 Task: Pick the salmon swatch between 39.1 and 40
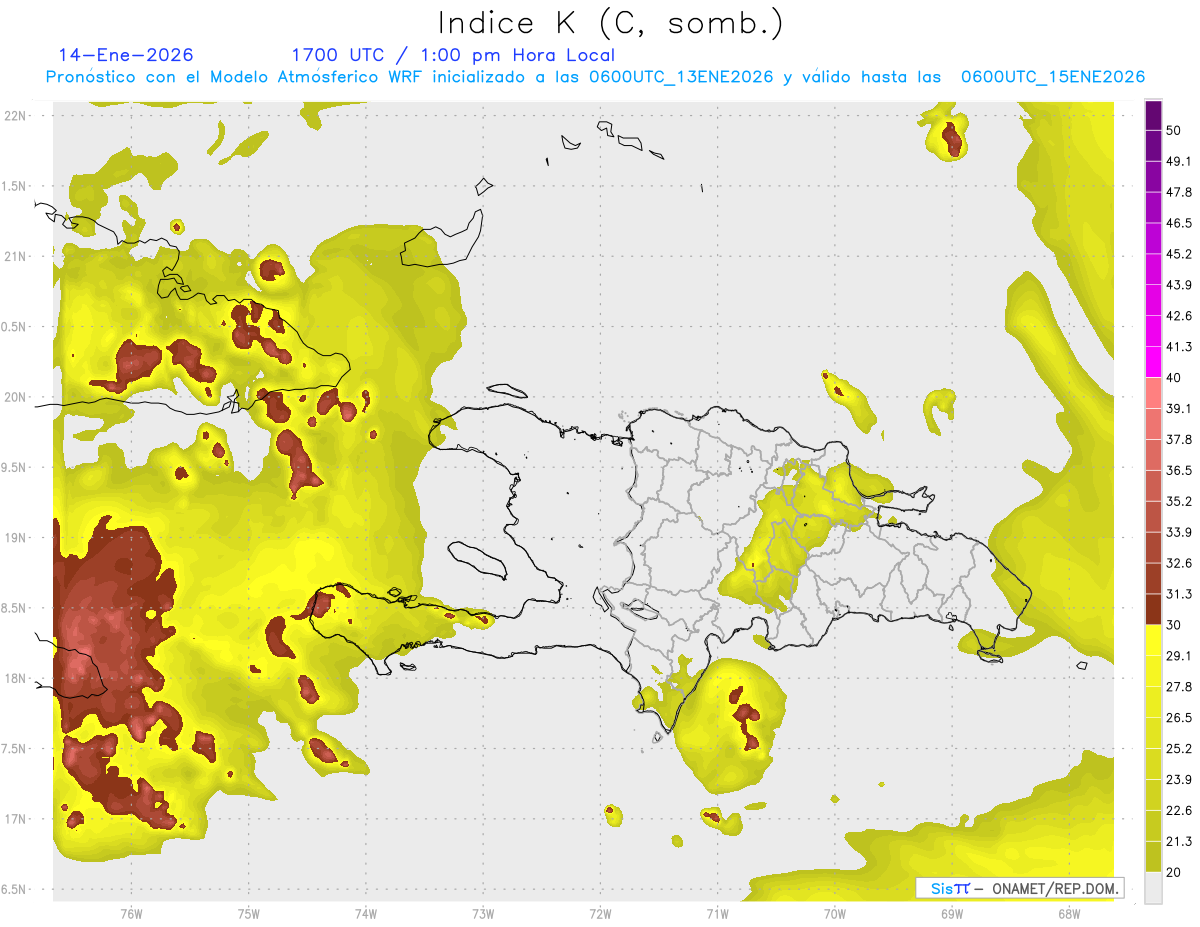(1153, 394)
